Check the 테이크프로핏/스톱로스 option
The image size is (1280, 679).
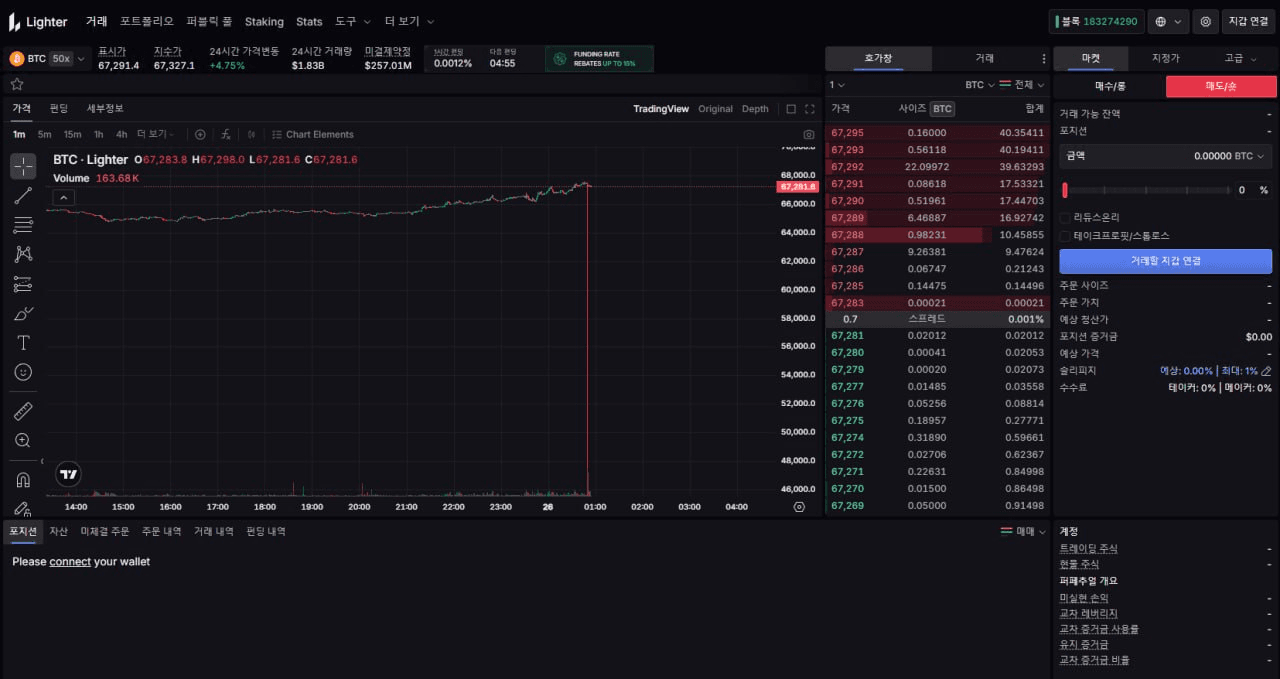(x=1065, y=236)
